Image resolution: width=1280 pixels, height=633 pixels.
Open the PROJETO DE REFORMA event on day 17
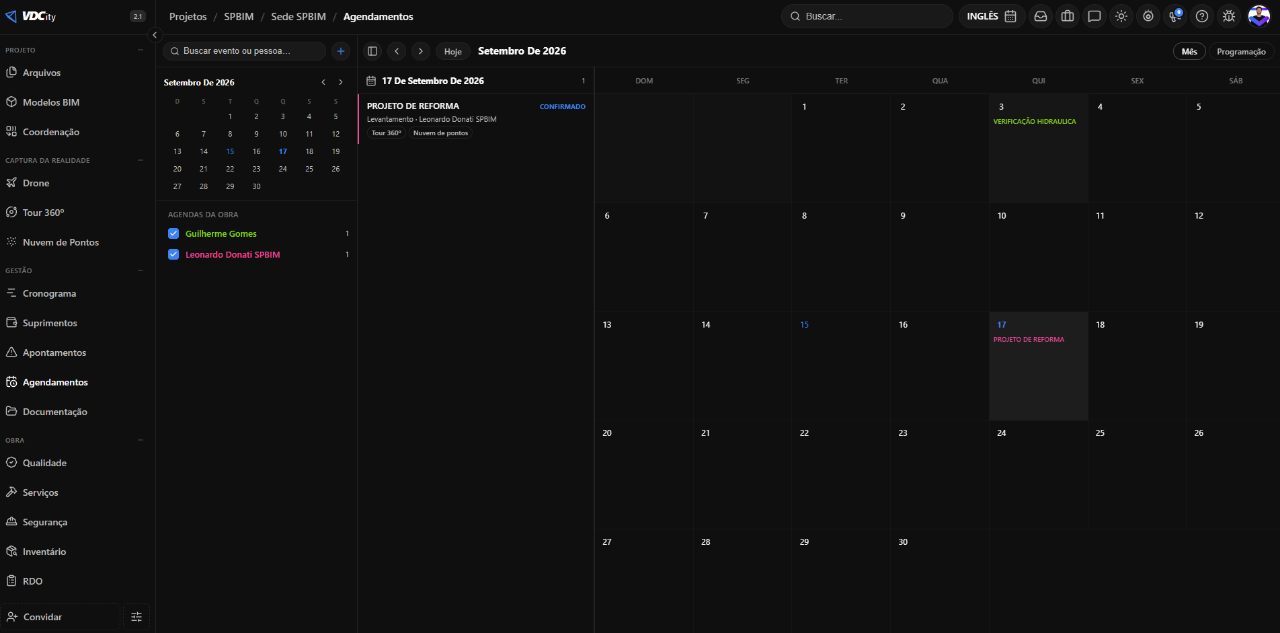coord(1029,340)
